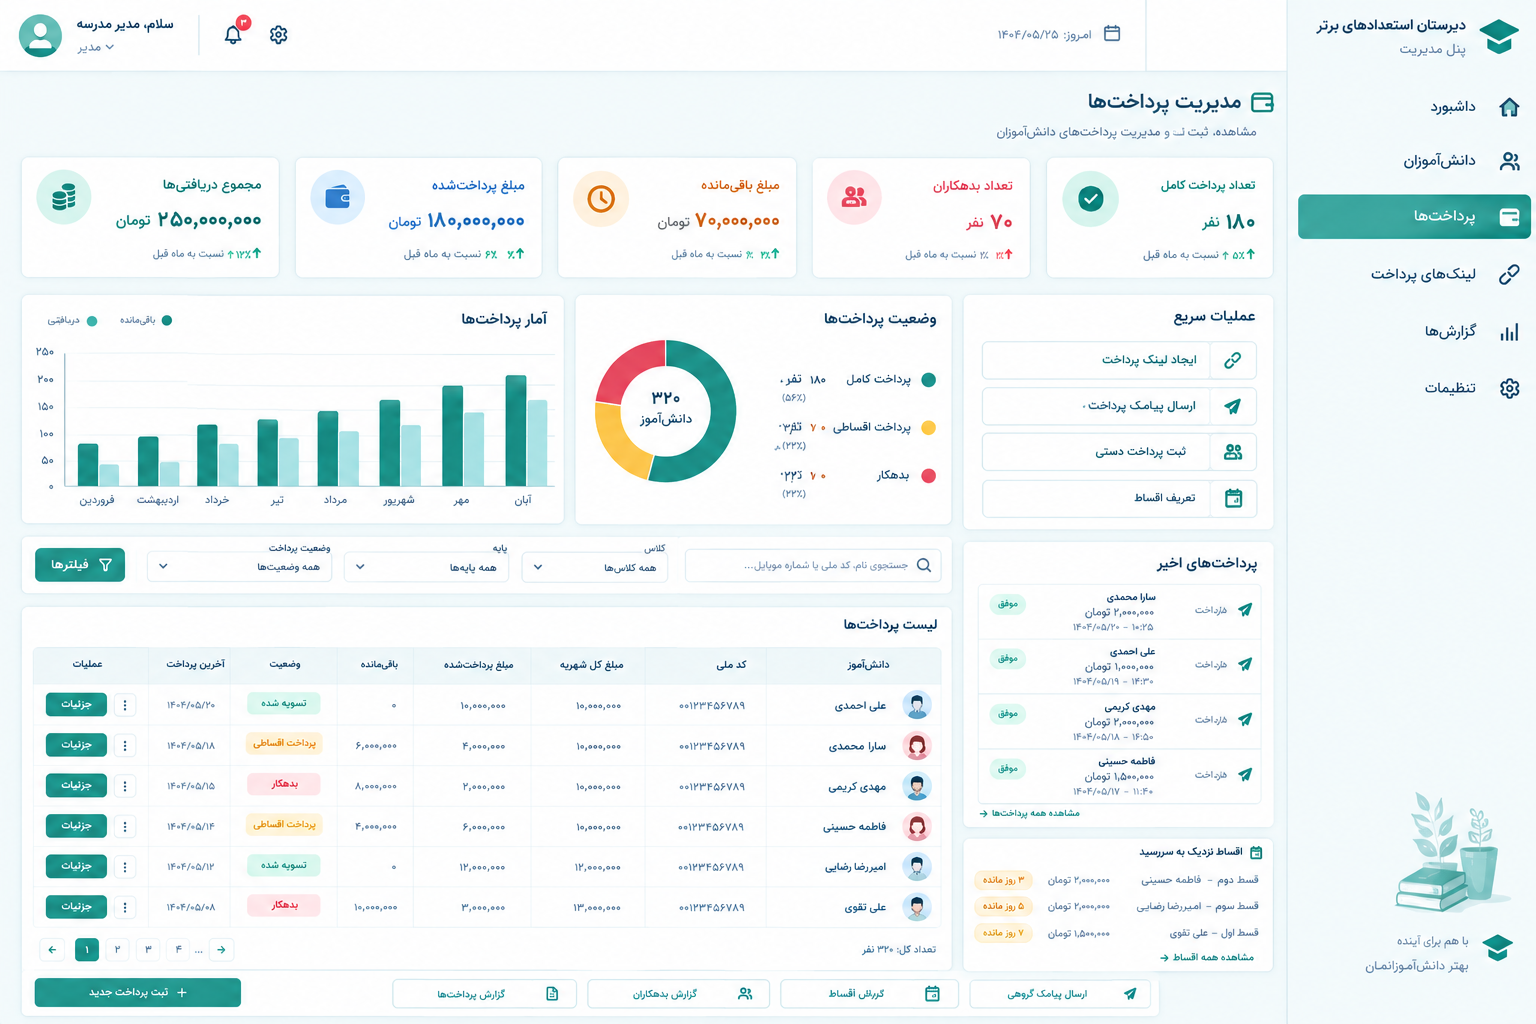The image size is (1536, 1024).
Task: Click the گزارش بدهکاران button
Action: click(678, 994)
